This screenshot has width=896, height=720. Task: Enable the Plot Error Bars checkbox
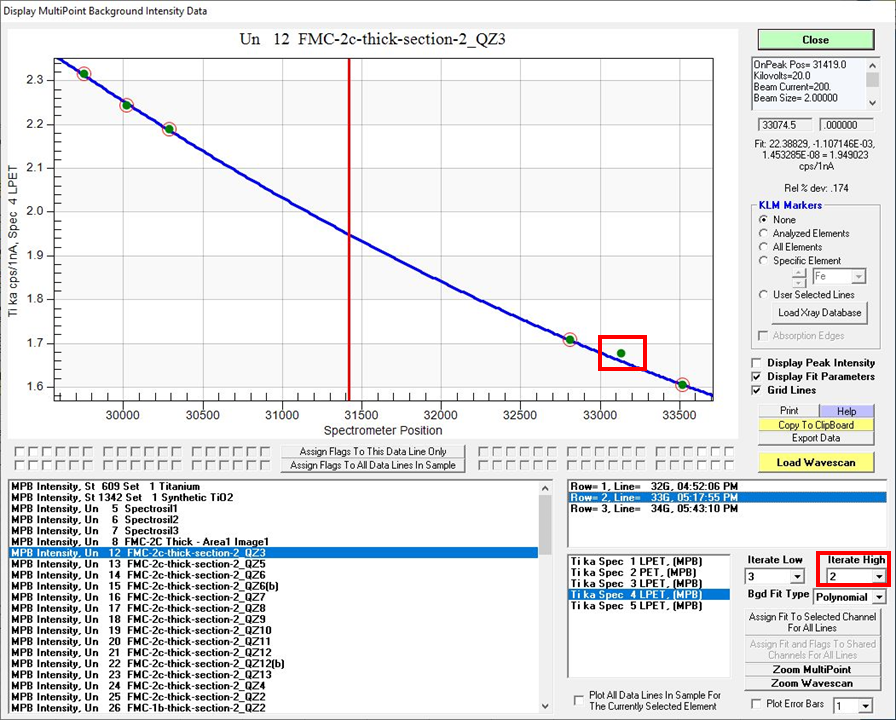(757, 704)
